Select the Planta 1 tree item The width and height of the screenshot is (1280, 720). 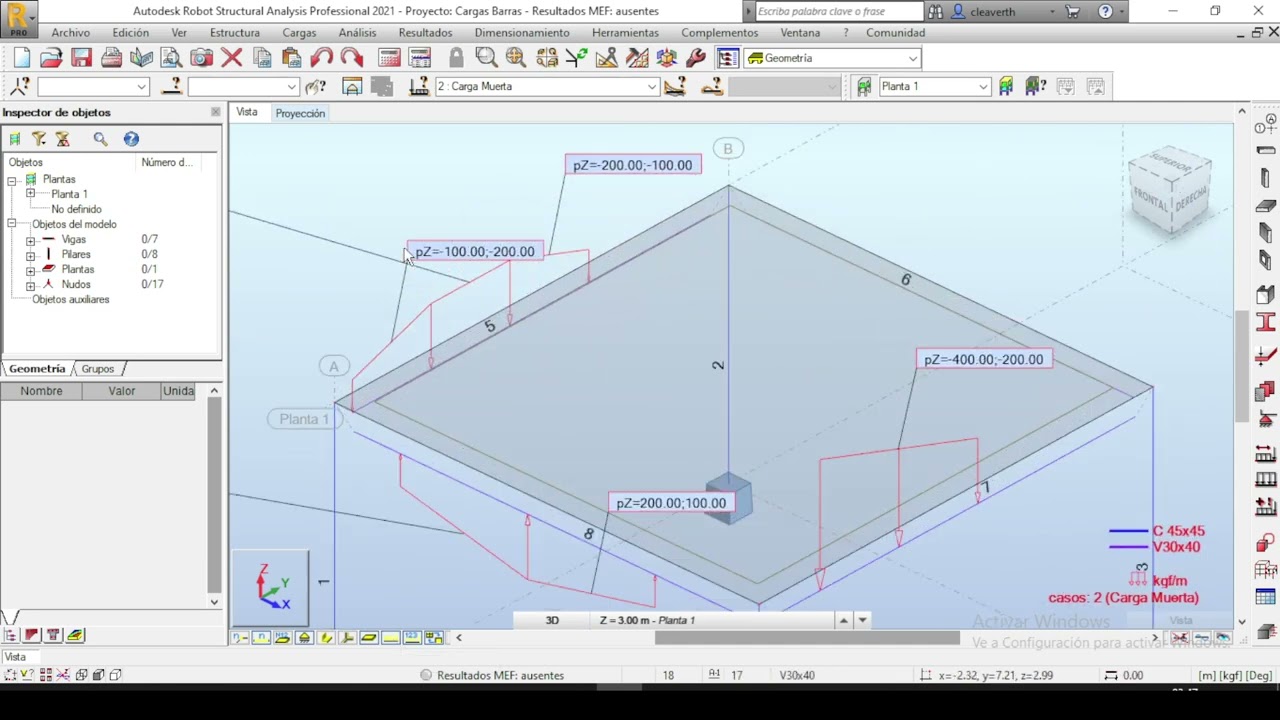69,194
